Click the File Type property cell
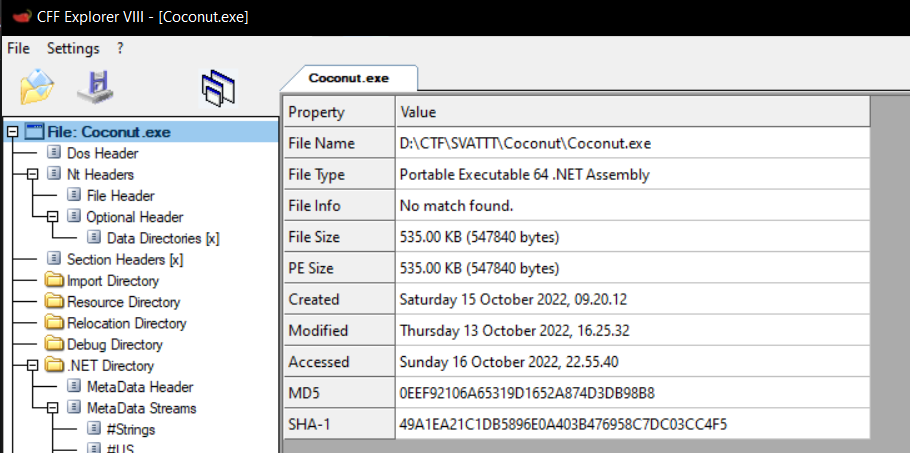This screenshot has height=453, width=910. pyautogui.click(x=340, y=174)
